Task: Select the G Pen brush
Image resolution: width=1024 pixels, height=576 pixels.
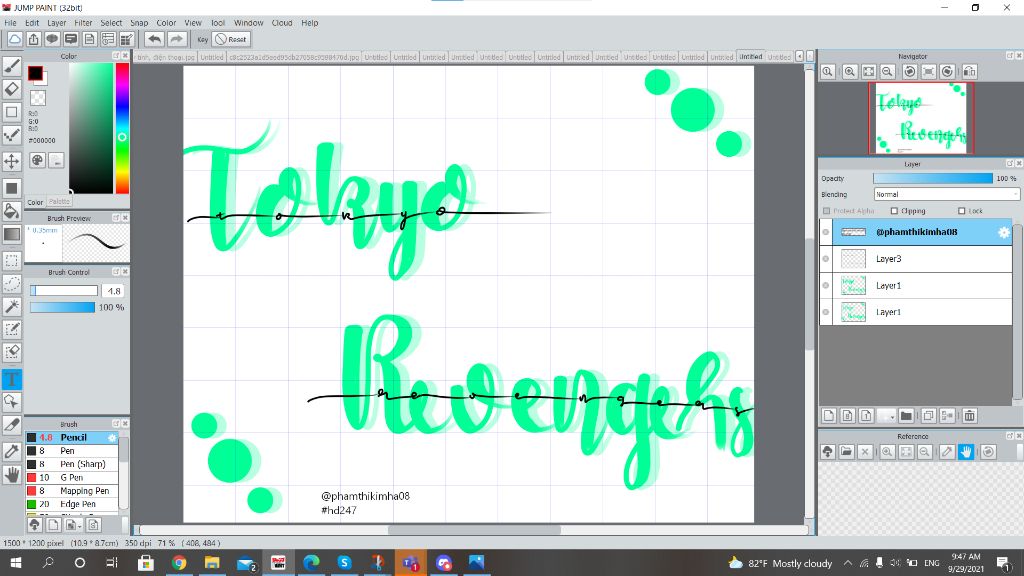Action: point(72,477)
